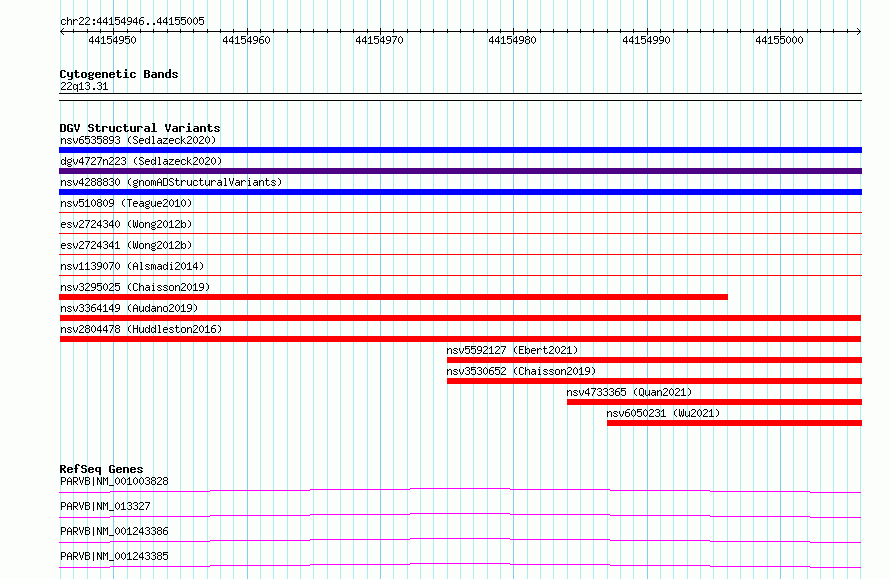This screenshot has height=579, width=890.
Task: Click the thin red line under esv2724340
Action: coord(460,233)
